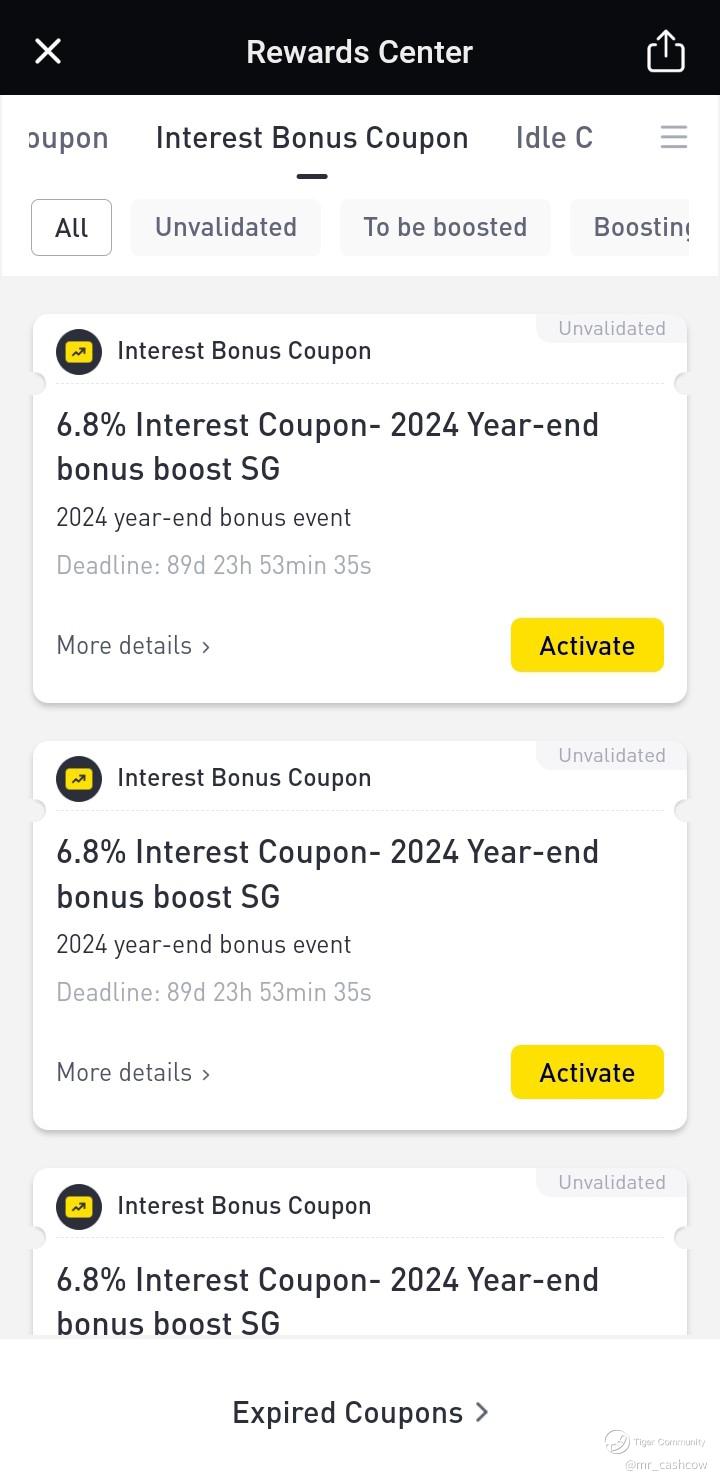Filter coupons by Unvalidated
The width and height of the screenshot is (720, 1481).
point(225,228)
